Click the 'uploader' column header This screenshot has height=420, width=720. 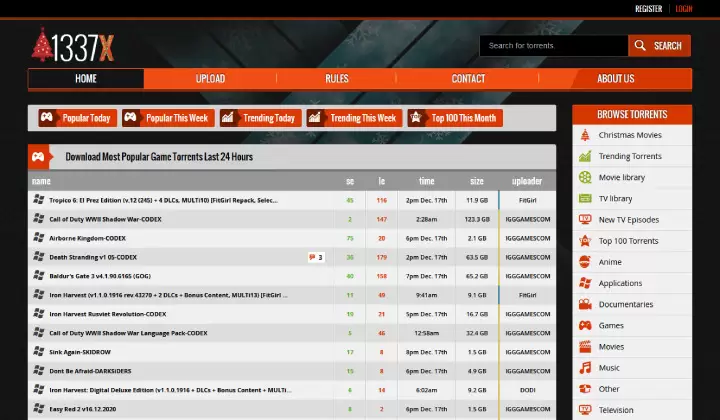click(527, 181)
